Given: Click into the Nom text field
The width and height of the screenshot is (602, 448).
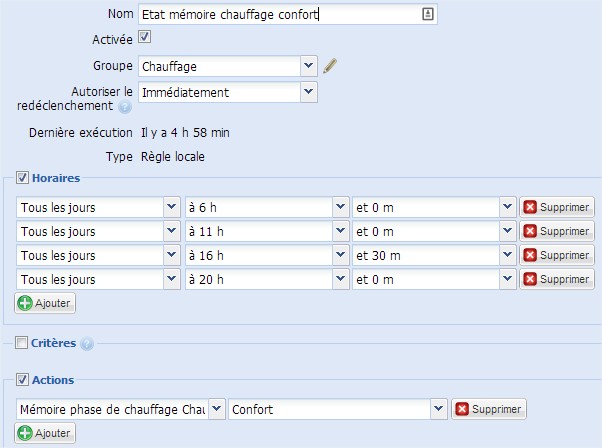Looking at the screenshot, I should [280, 15].
